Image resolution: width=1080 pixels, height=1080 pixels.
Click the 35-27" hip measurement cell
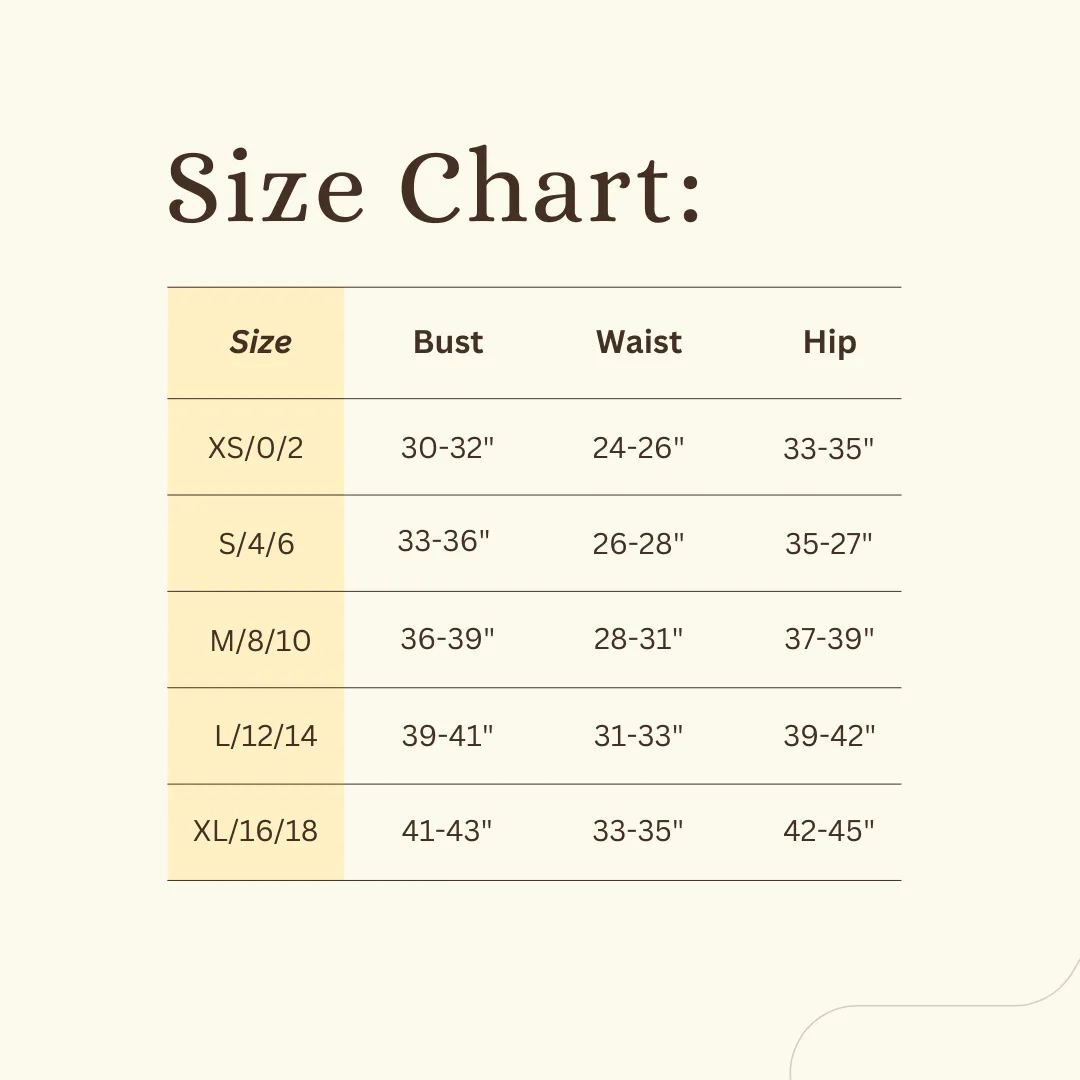pyautogui.click(x=829, y=543)
